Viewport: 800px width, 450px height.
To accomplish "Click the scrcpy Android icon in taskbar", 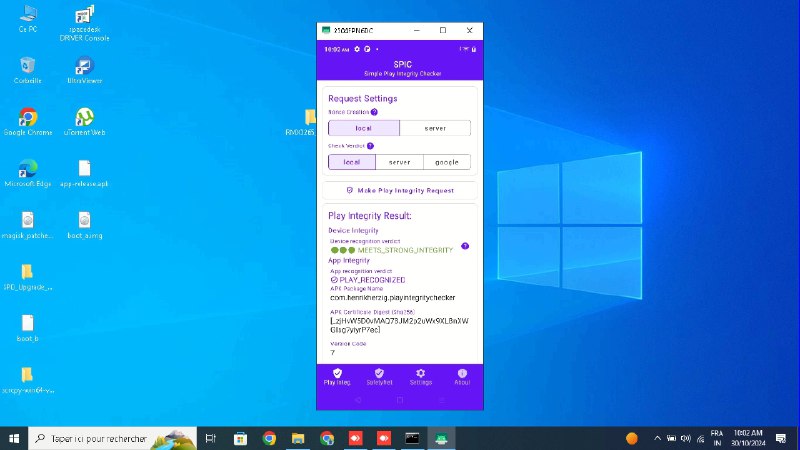I will (441, 438).
